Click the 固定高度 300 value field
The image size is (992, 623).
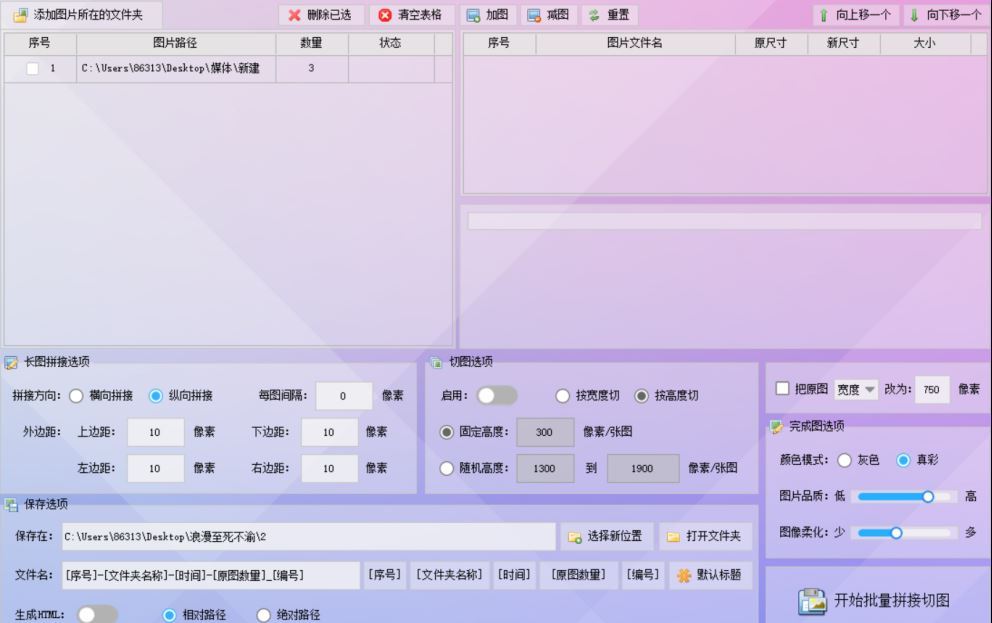click(545, 433)
